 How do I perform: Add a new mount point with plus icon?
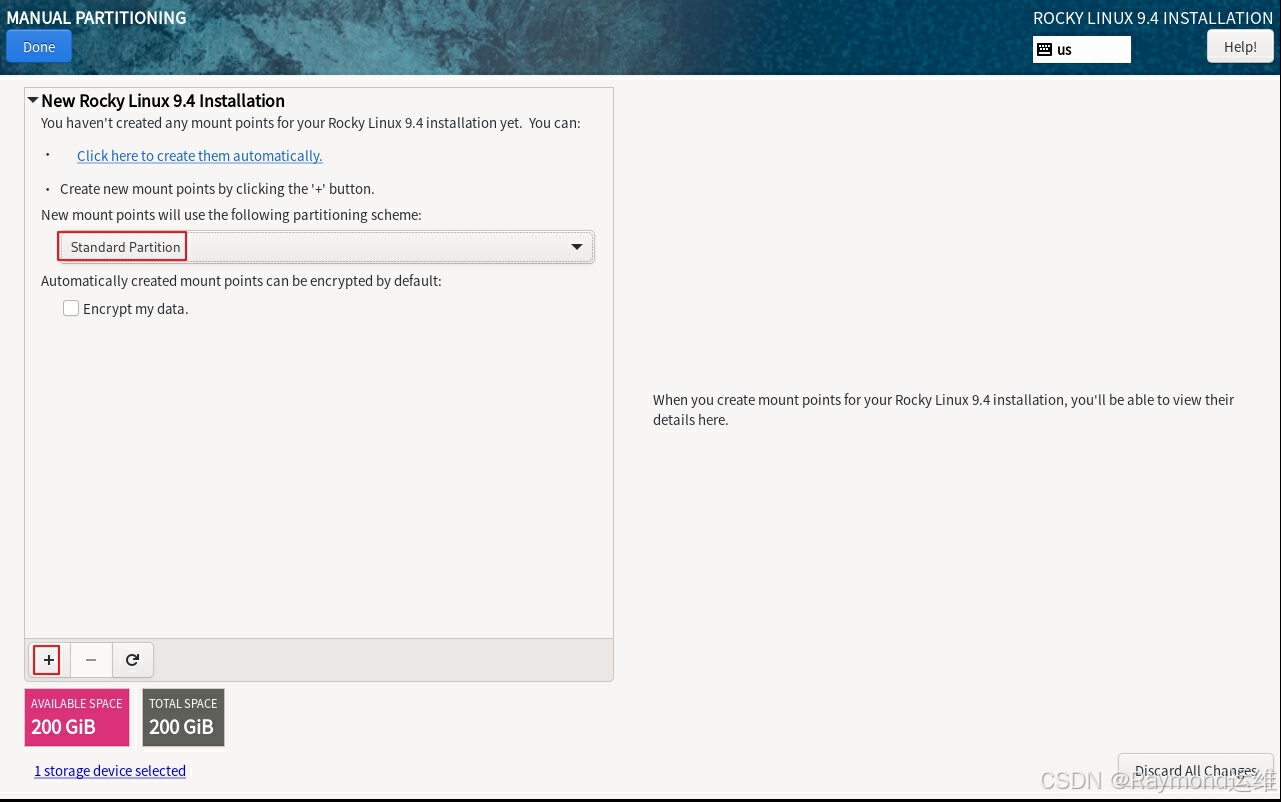(x=48, y=660)
